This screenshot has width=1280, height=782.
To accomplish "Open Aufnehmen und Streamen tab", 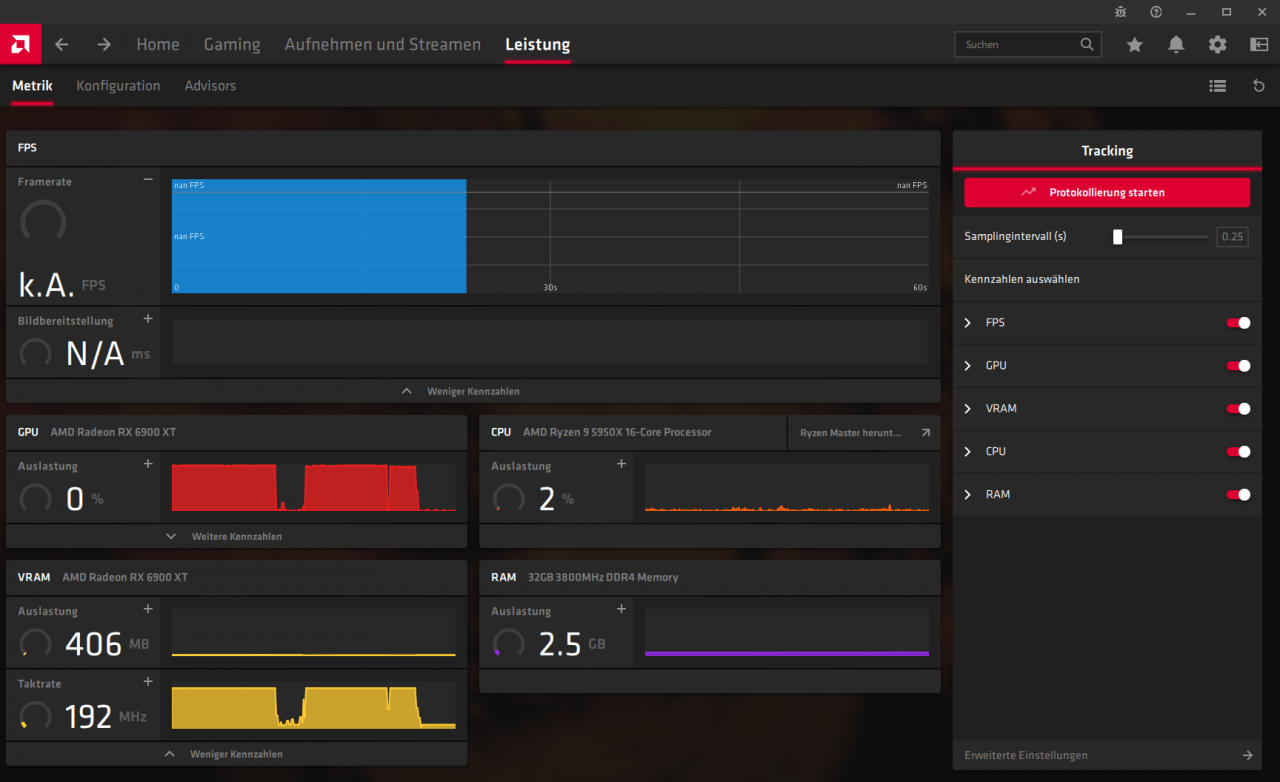I will coord(383,45).
